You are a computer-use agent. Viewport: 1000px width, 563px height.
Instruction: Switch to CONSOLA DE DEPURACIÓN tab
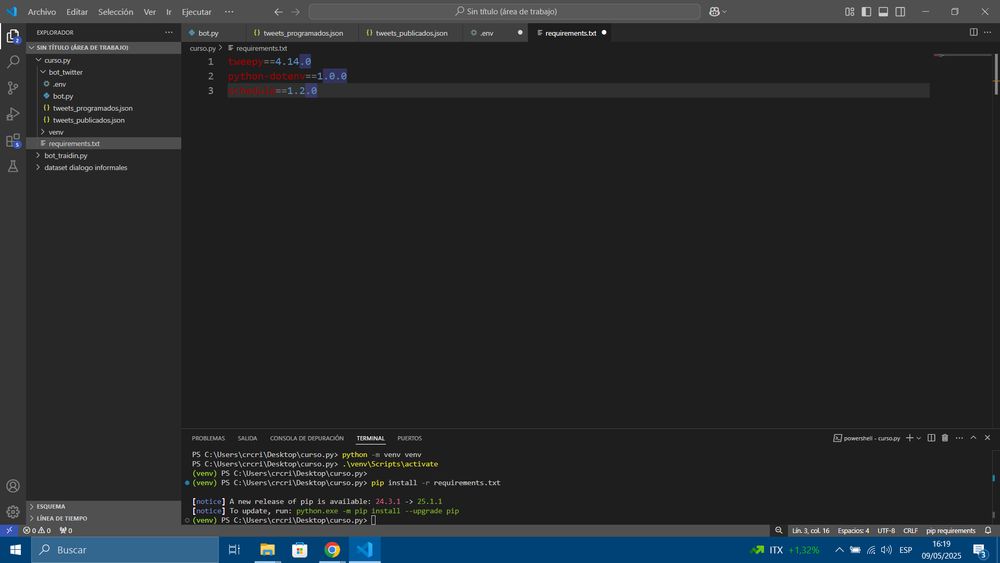(307, 439)
